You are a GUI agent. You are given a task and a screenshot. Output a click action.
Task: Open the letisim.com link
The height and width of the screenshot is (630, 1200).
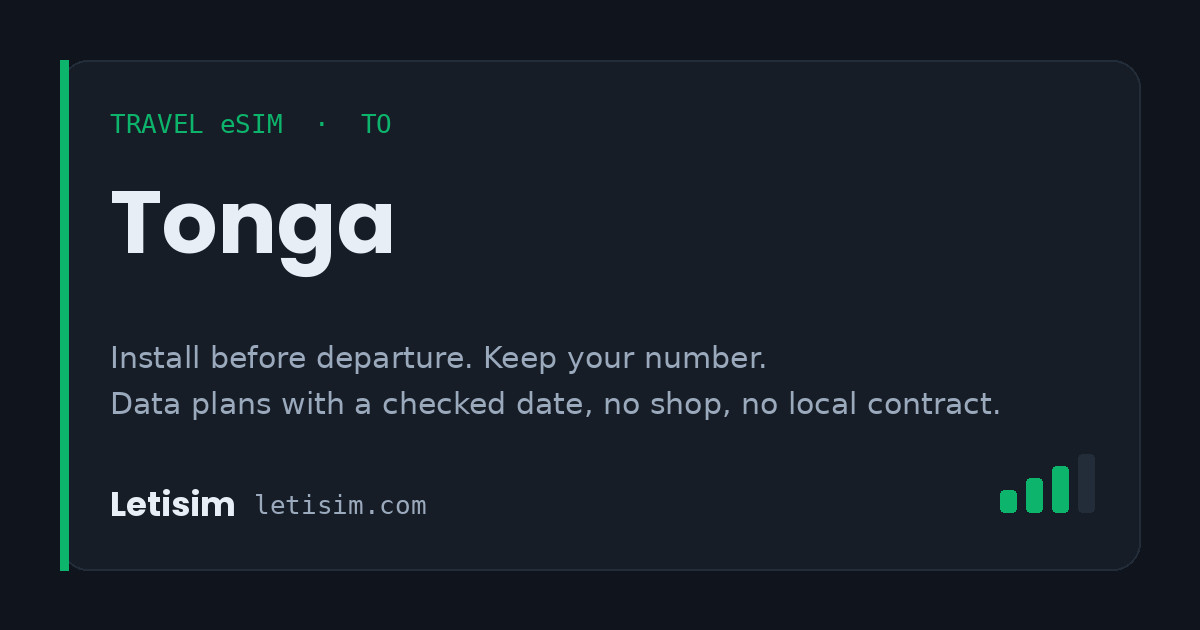coord(340,506)
